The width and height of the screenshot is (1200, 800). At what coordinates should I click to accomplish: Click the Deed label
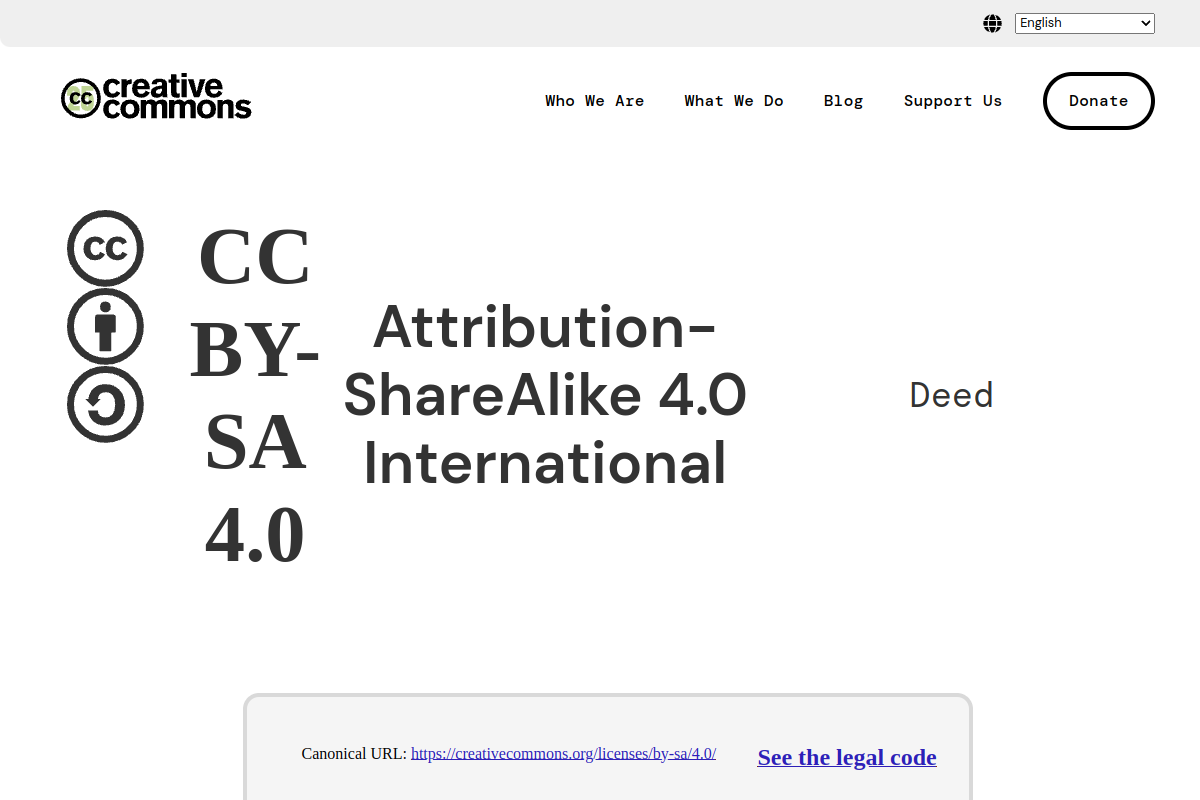pyautogui.click(x=951, y=395)
